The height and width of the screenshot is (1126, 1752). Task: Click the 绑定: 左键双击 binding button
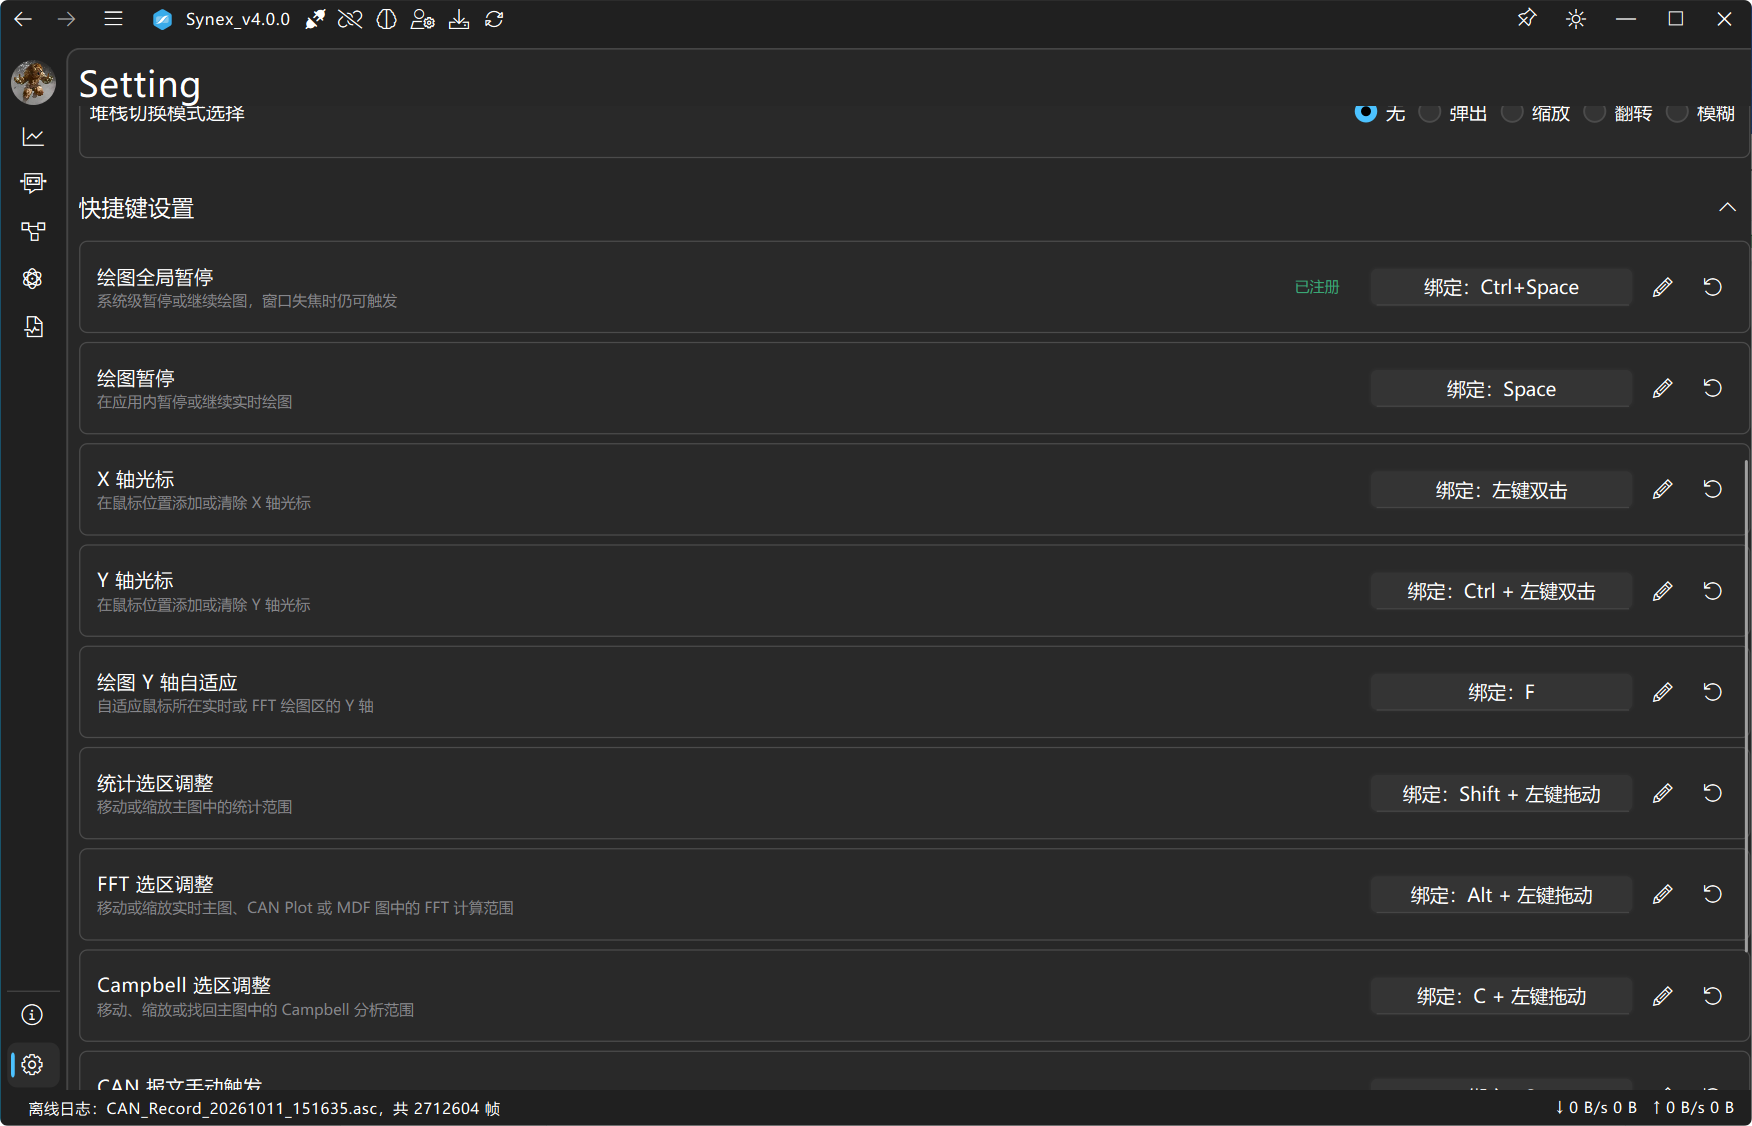point(1501,490)
